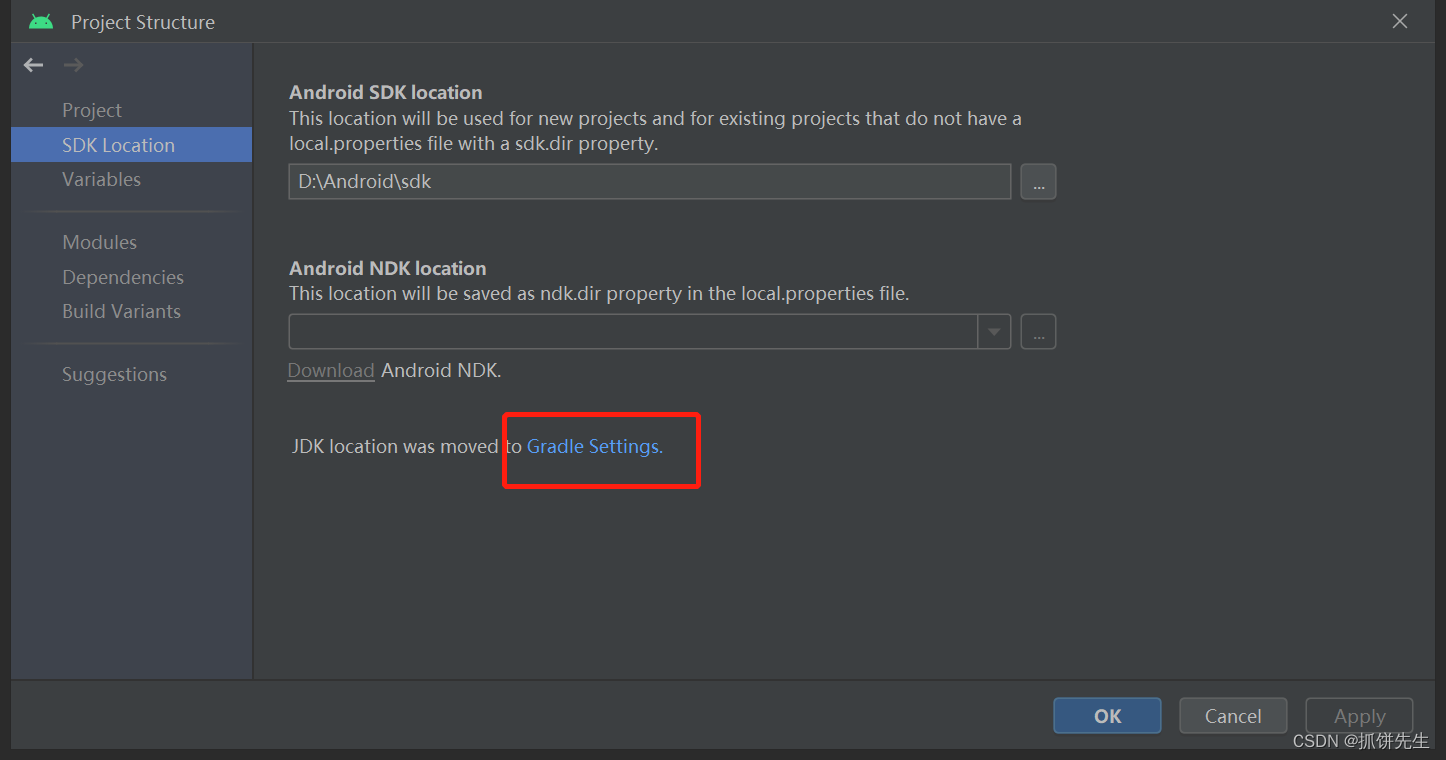The width and height of the screenshot is (1446, 760).
Task: Close the Project Structure dialog
Action: [1399, 20]
